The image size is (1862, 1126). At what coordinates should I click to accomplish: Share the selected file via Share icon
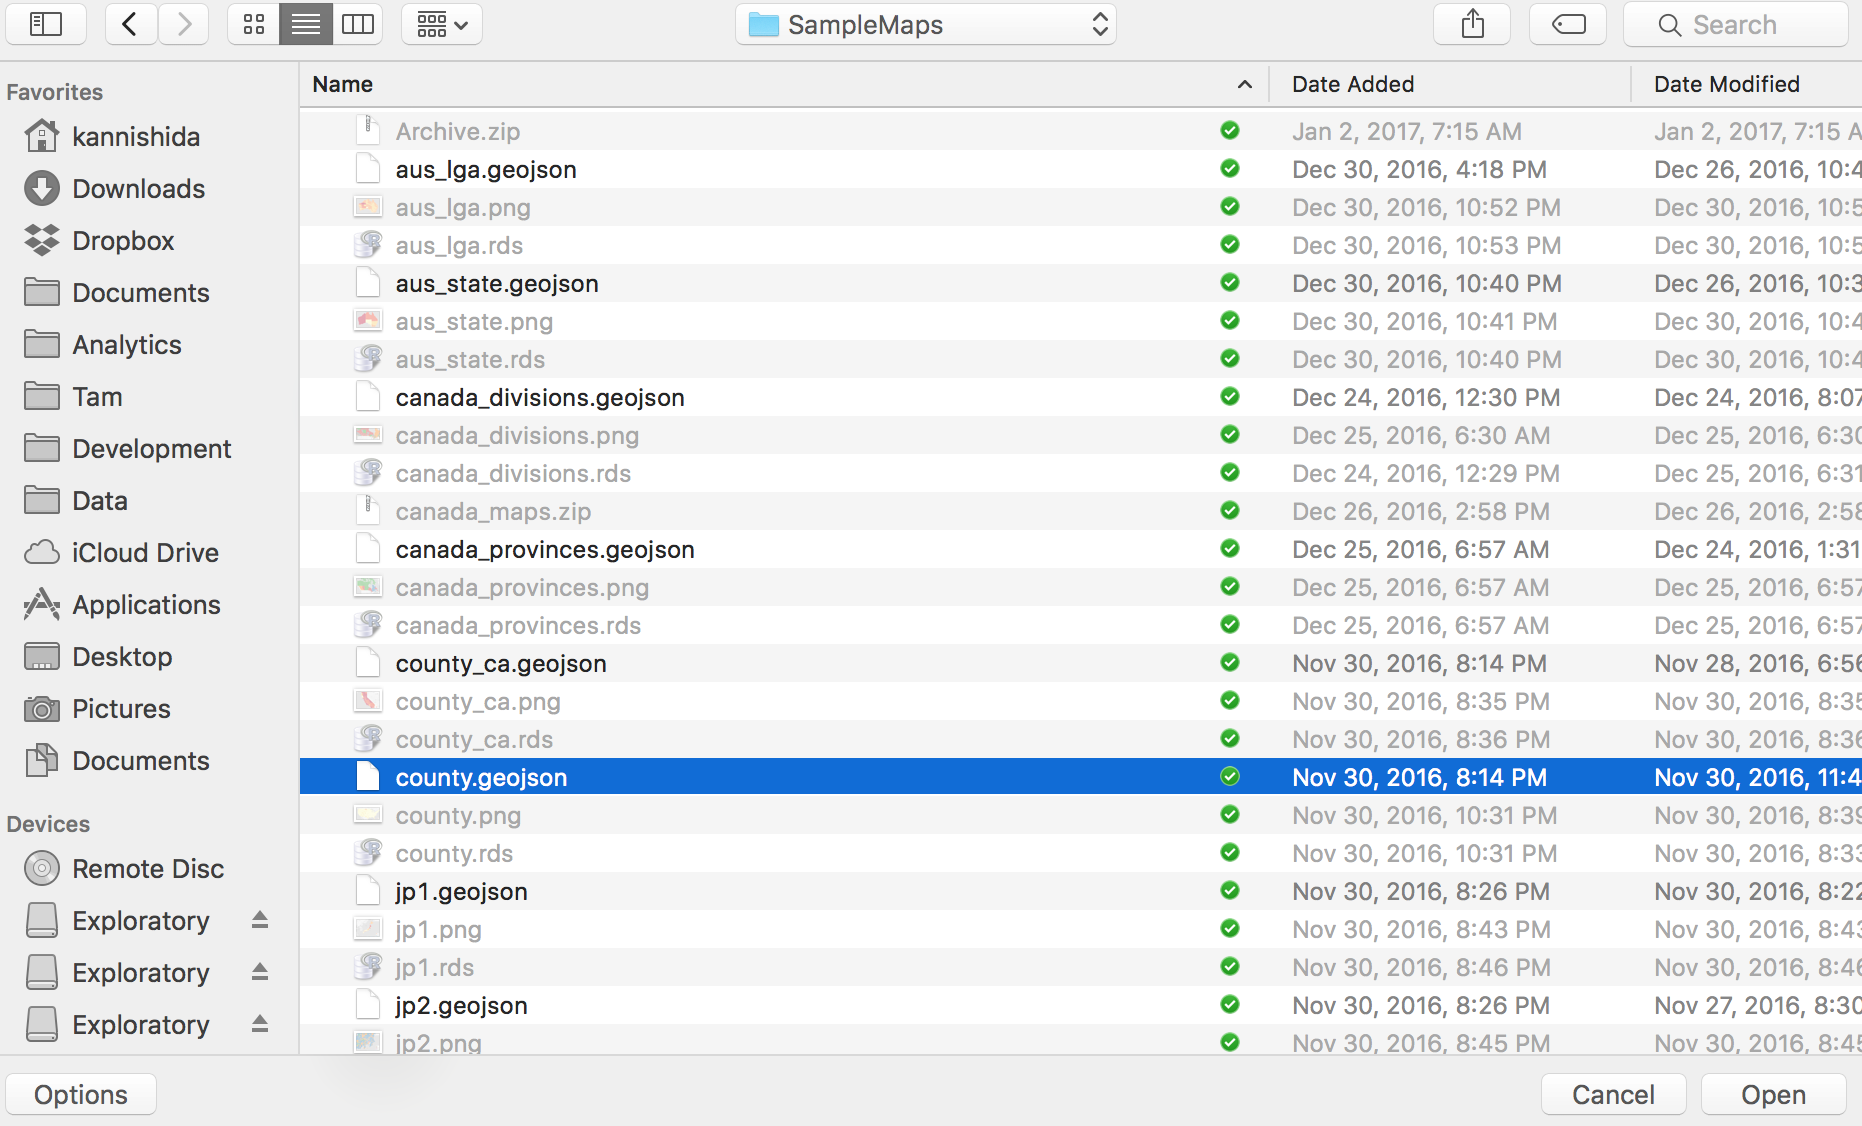pyautogui.click(x=1470, y=24)
